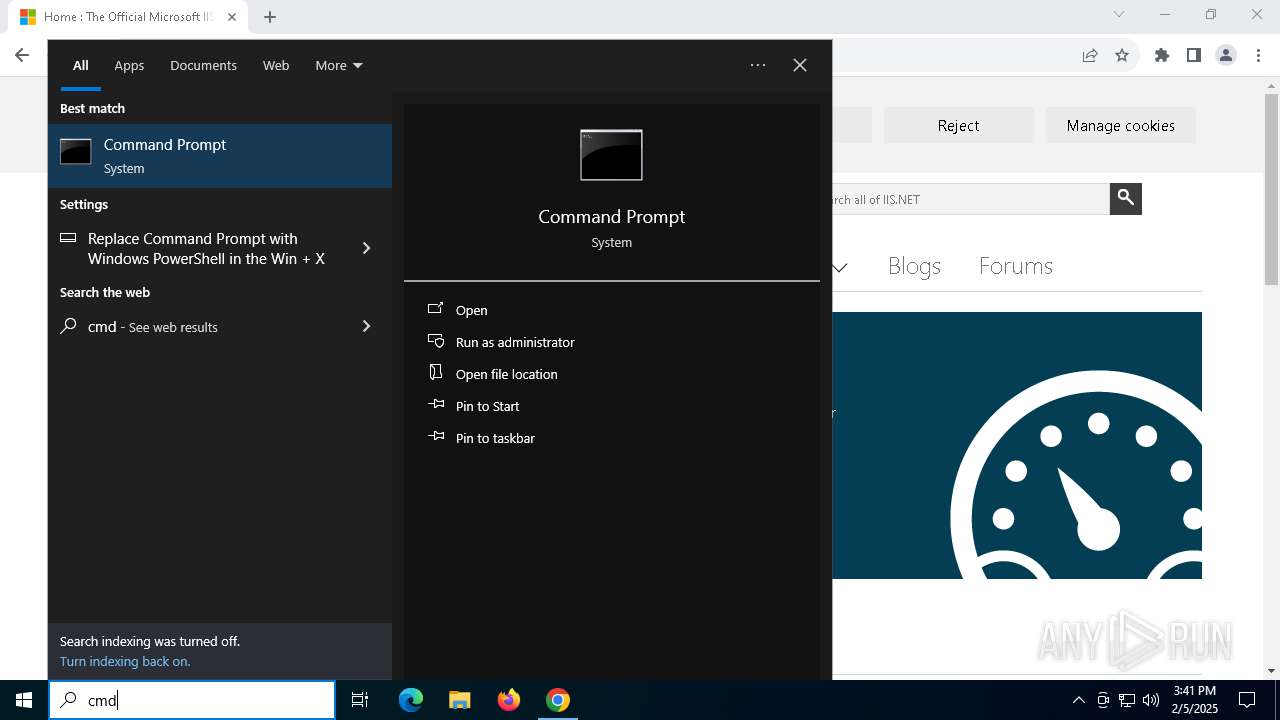Launch Microsoft Edge from the taskbar

tap(411, 700)
